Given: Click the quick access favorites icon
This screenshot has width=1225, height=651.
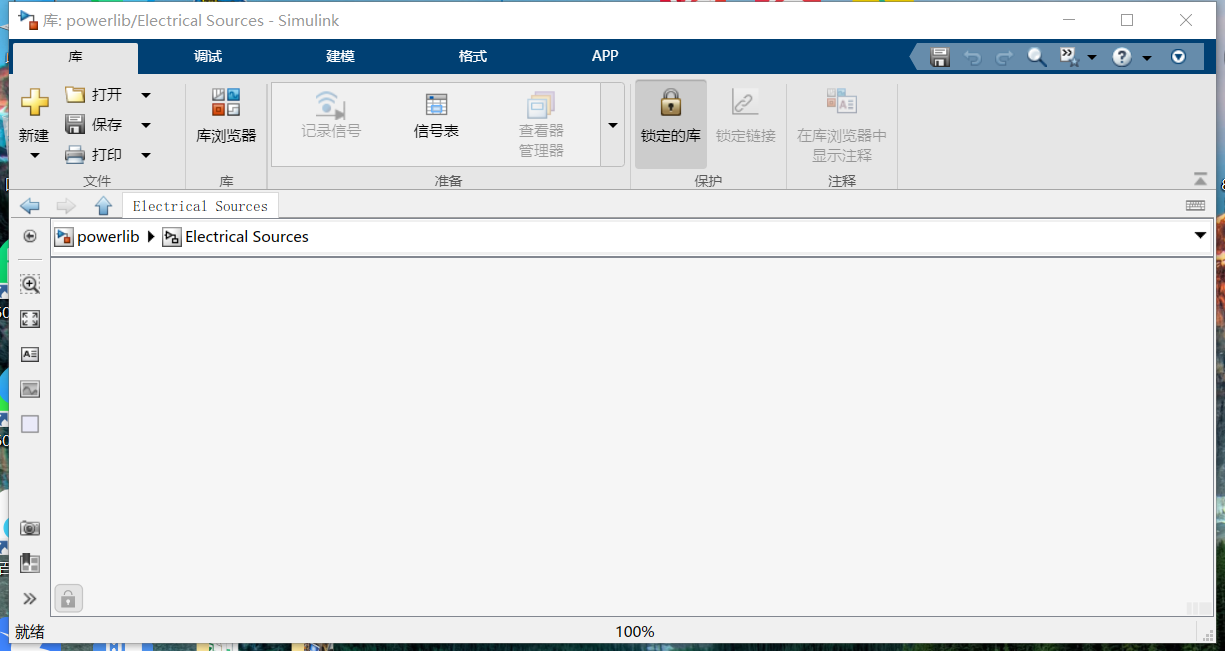Looking at the screenshot, I should coord(1069,57).
